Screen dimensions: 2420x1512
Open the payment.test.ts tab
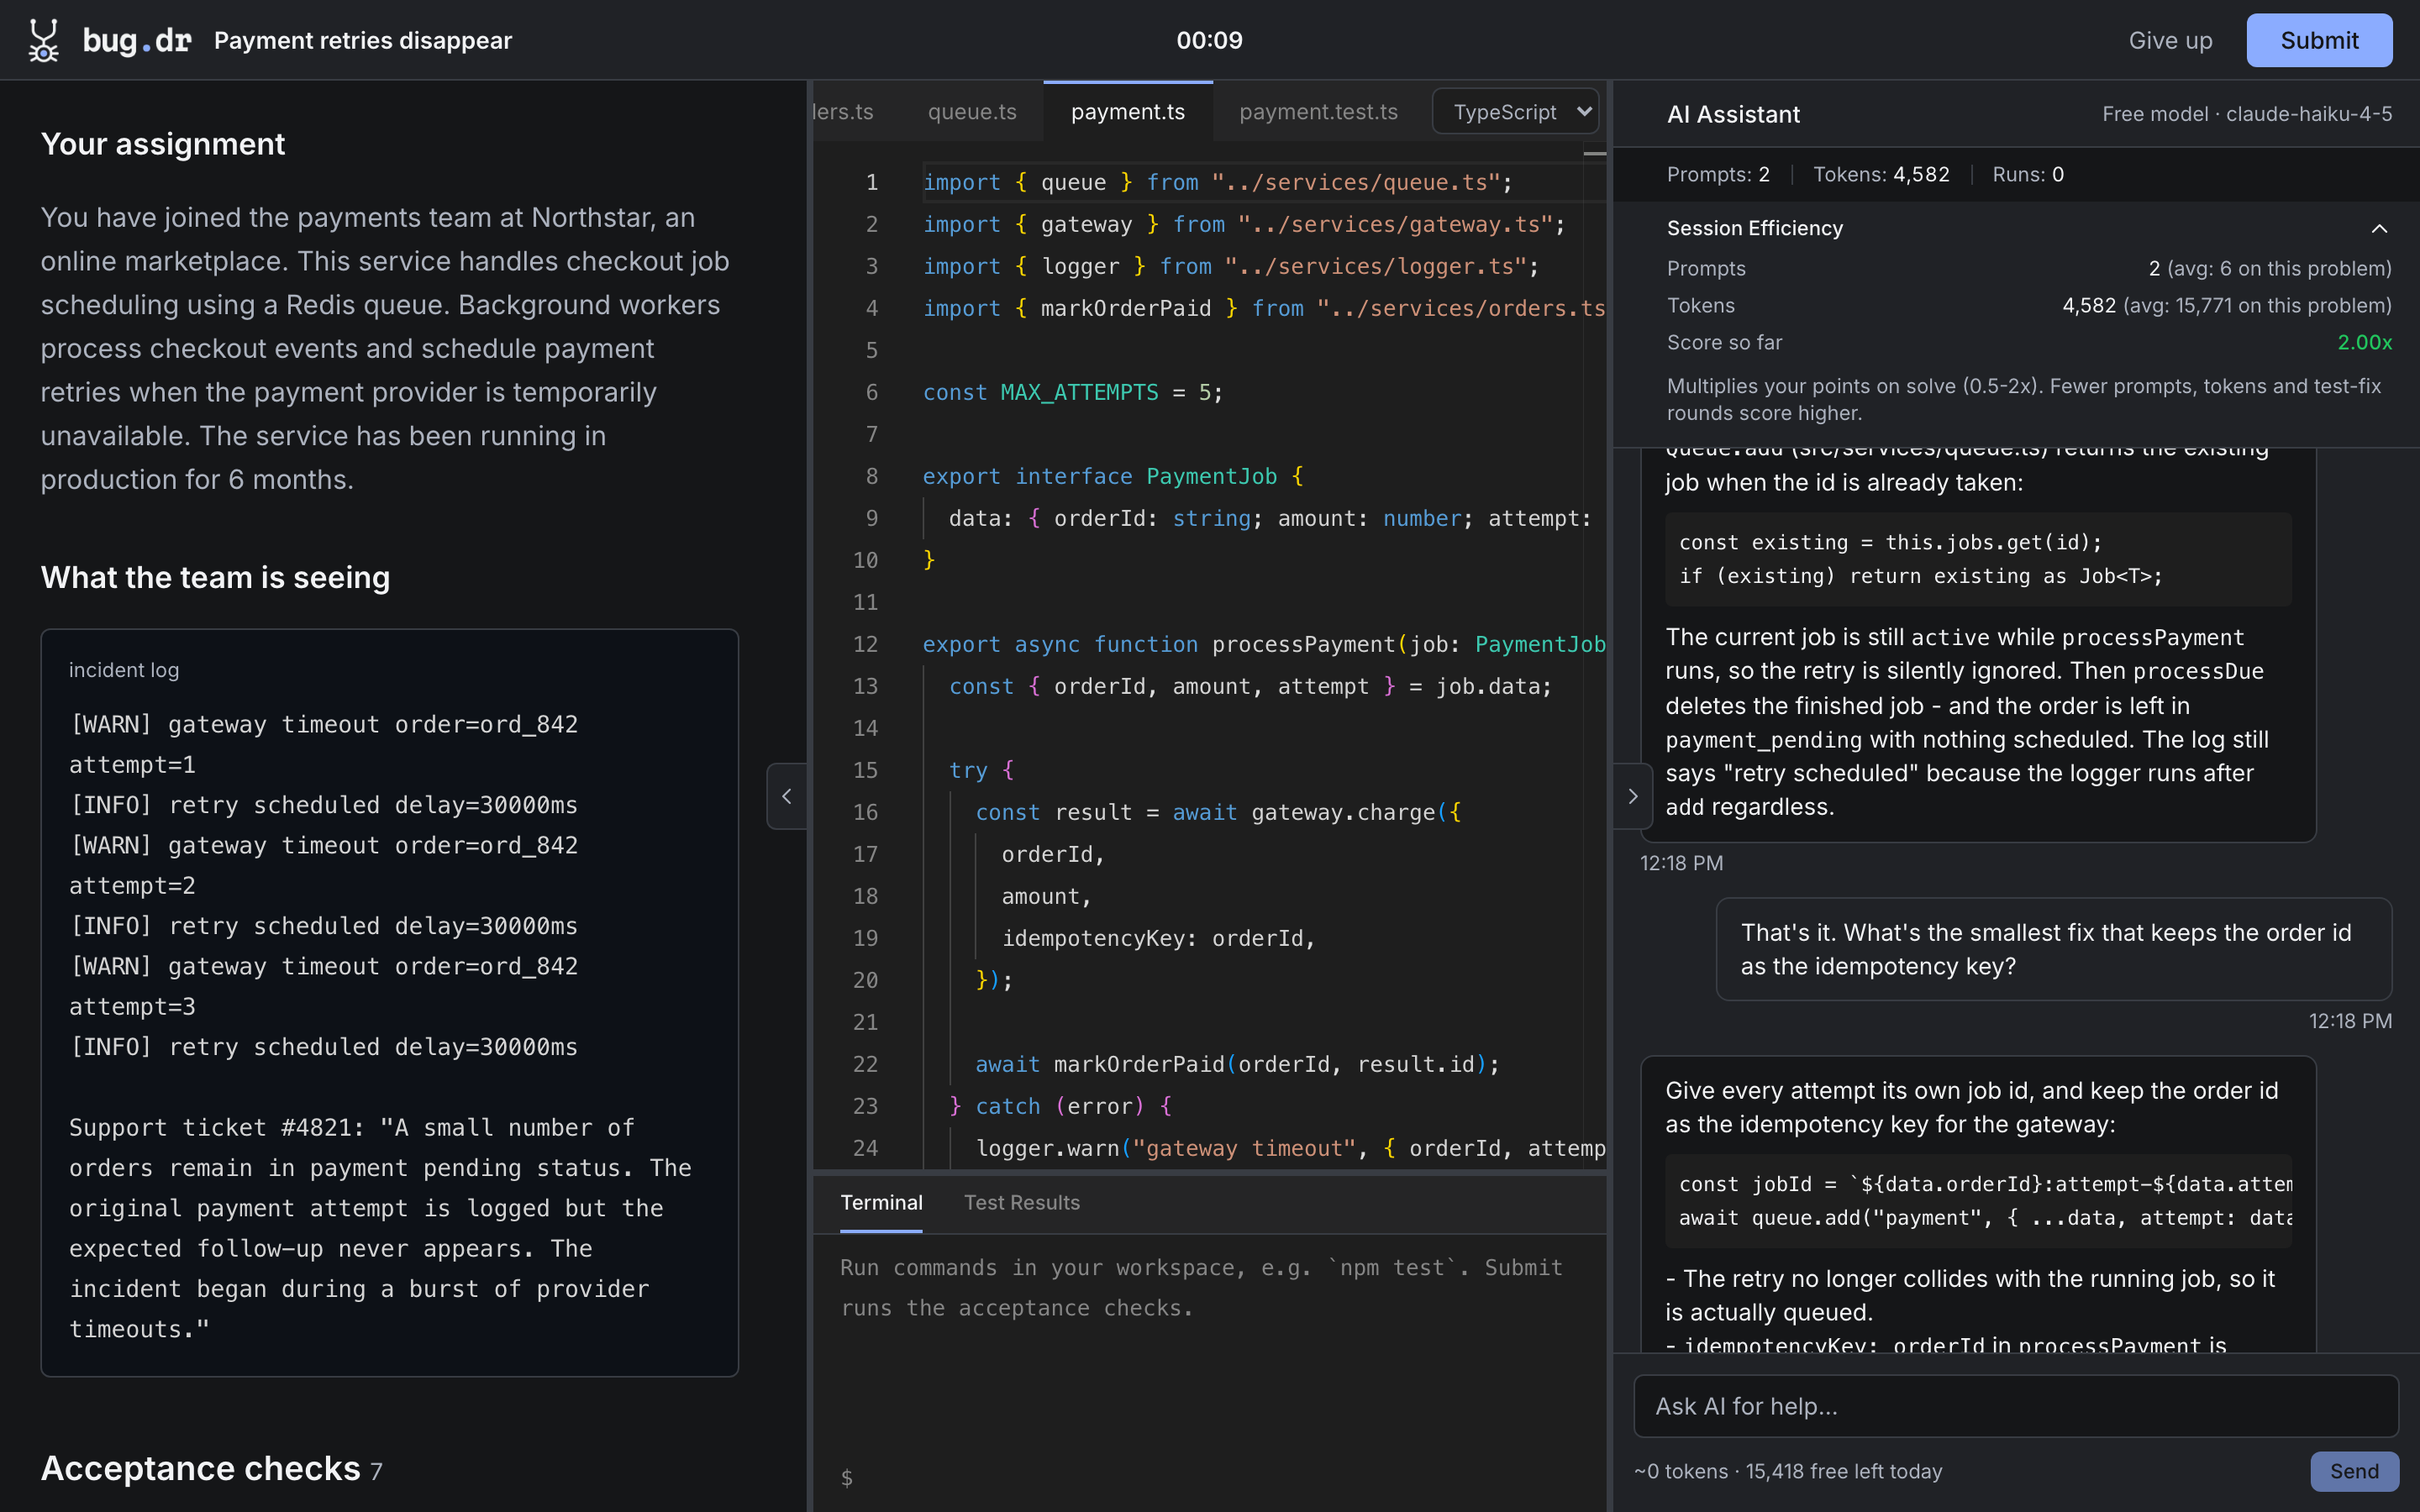[1318, 112]
